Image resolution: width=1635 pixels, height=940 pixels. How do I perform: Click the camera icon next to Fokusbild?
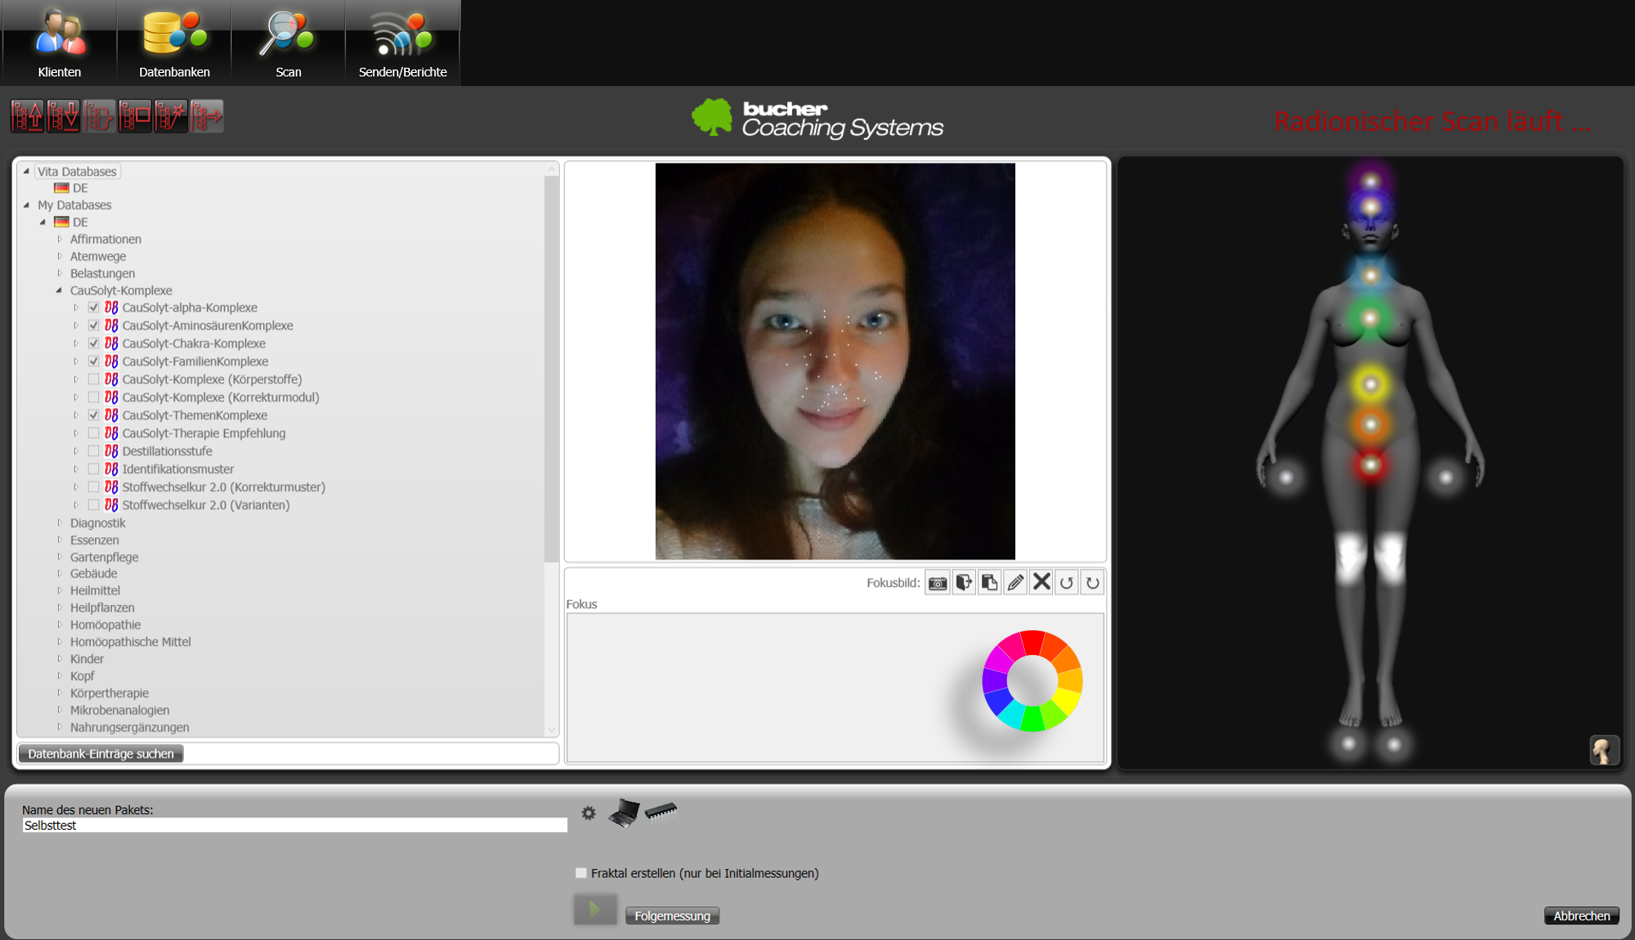point(937,583)
